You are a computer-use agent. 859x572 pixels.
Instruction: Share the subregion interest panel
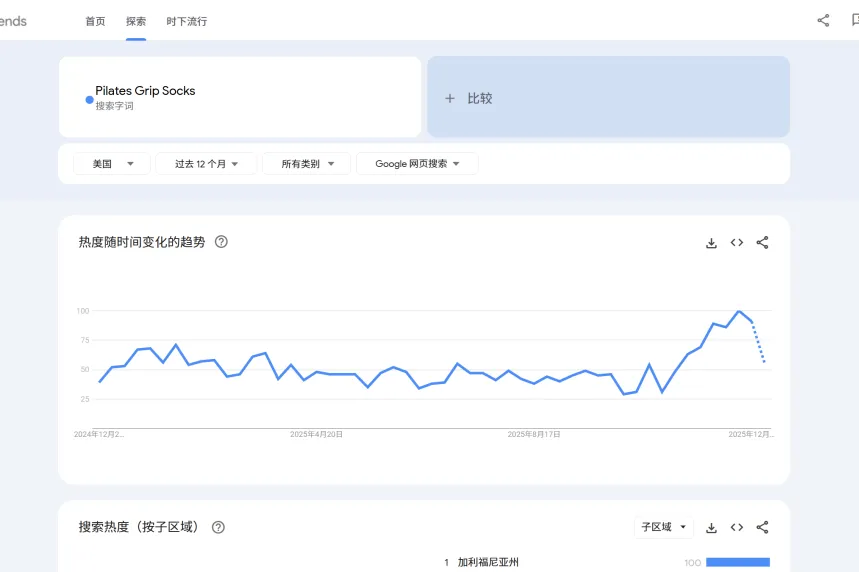coord(762,528)
